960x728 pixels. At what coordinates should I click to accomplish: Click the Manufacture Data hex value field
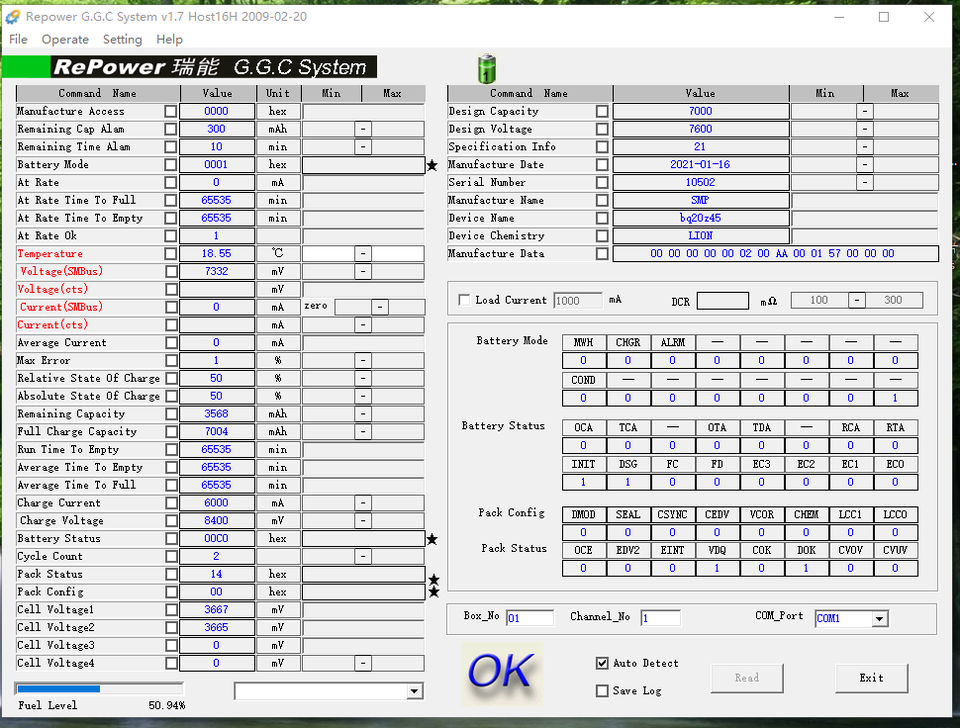tap(775, 253)
